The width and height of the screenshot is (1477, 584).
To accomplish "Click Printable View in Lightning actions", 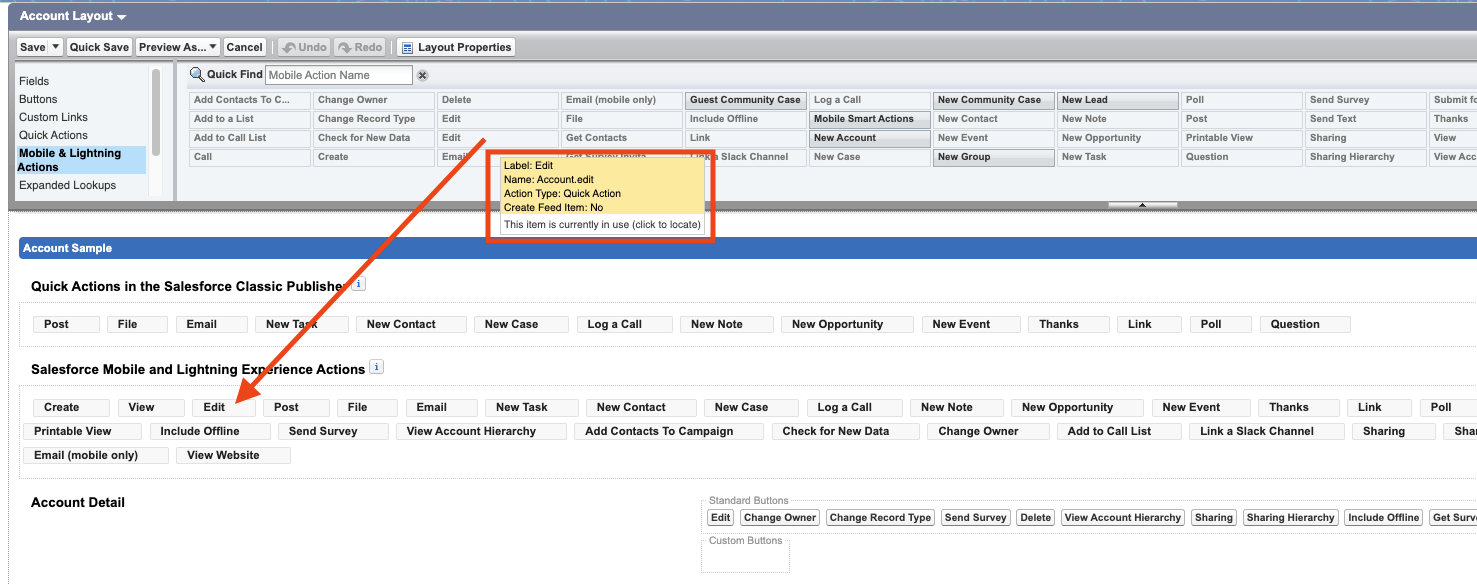I will click(82, 431).
